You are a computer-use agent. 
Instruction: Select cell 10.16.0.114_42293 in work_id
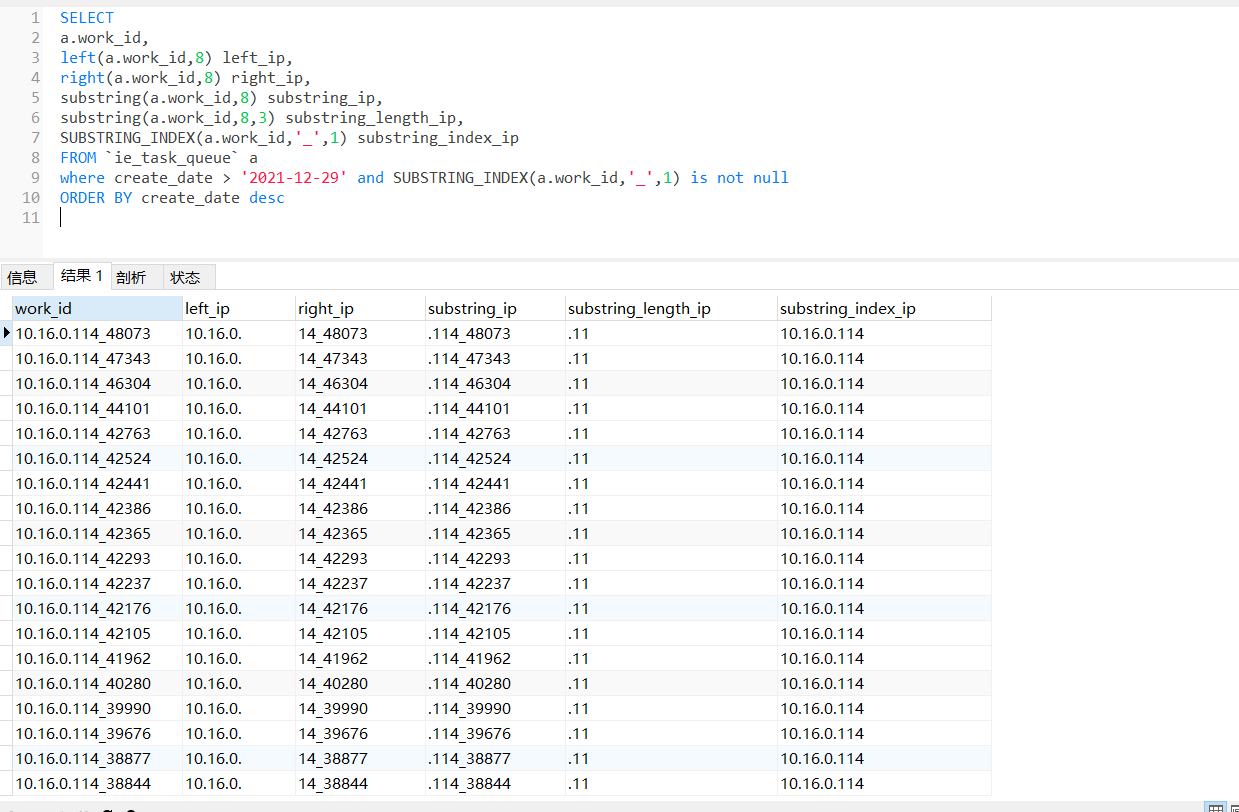(x=97, y=558)
